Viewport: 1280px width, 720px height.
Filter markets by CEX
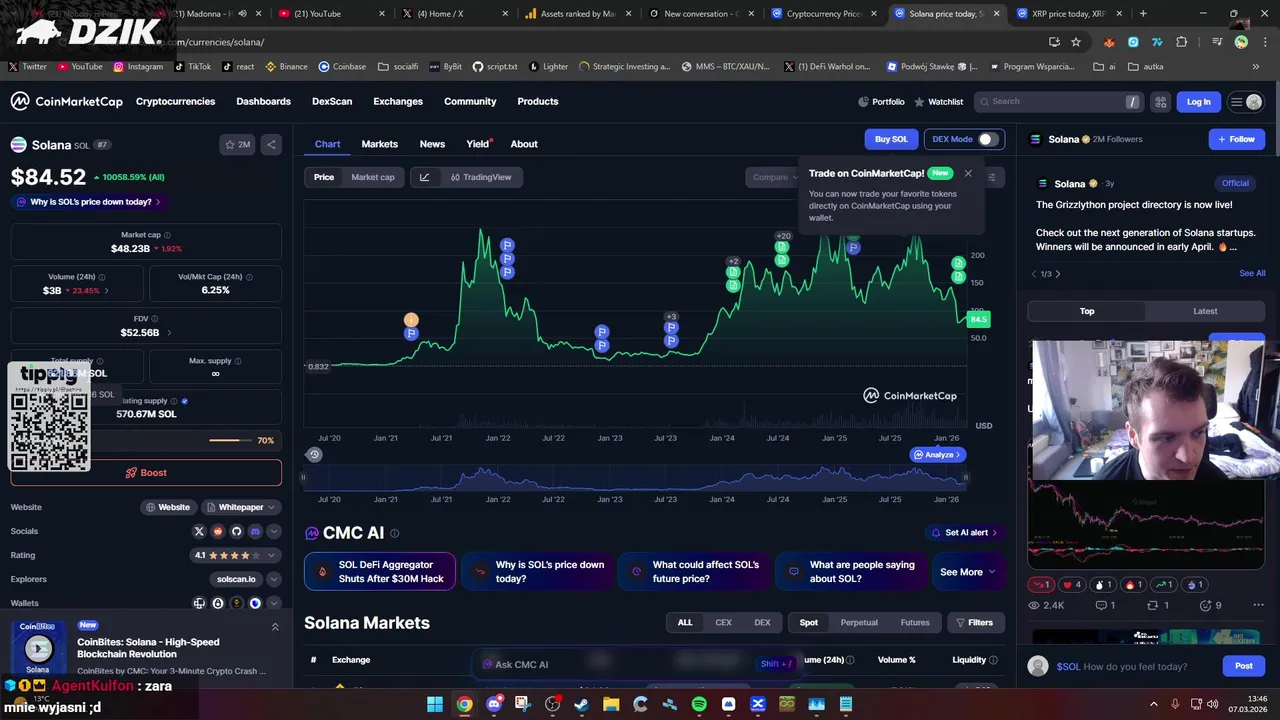[x=723, y=622]
